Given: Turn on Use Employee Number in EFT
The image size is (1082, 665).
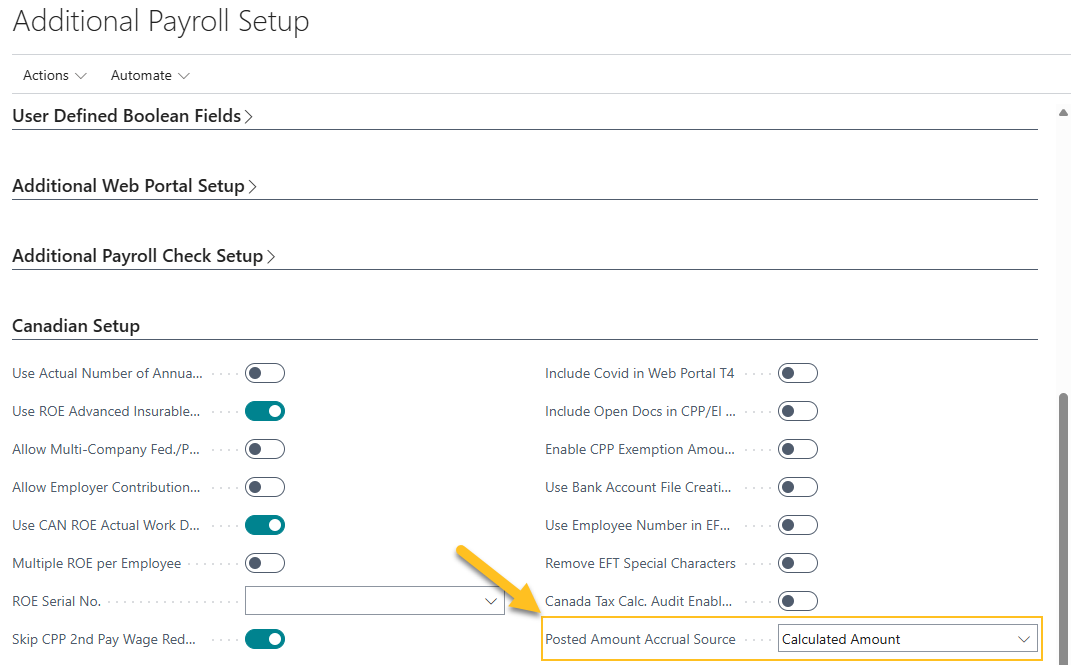Looking at the screenshot, I should coord(797,524).
